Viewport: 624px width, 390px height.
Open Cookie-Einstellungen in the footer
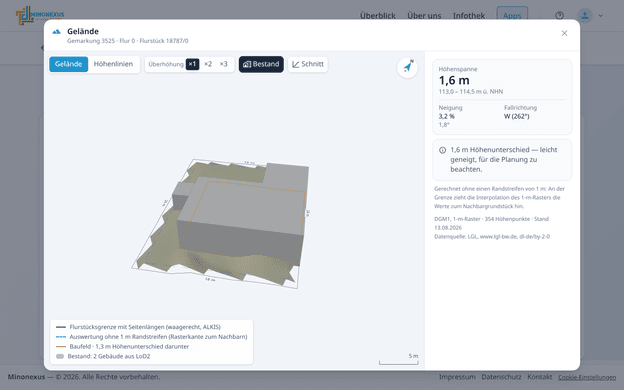587,377
